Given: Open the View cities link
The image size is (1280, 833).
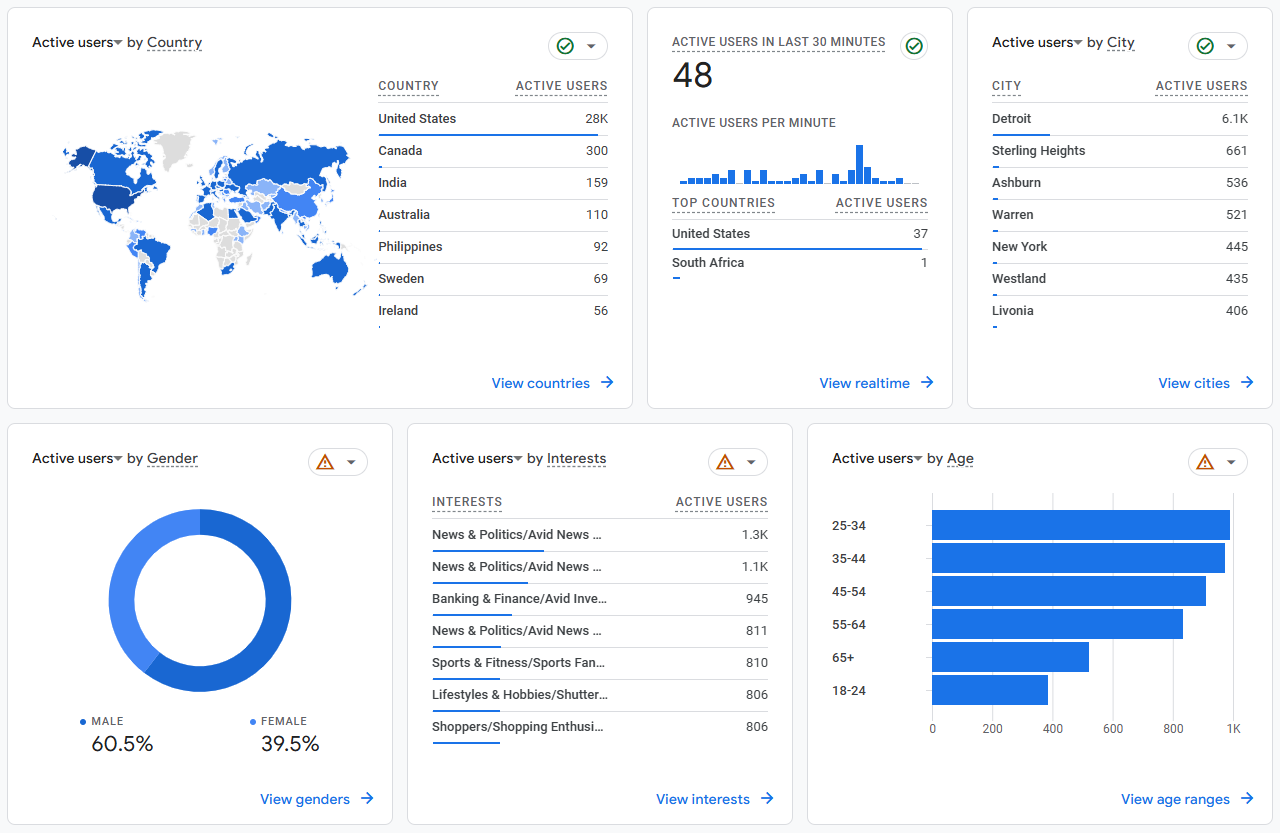Looking at the screenshot, I should coord(1193,383).
